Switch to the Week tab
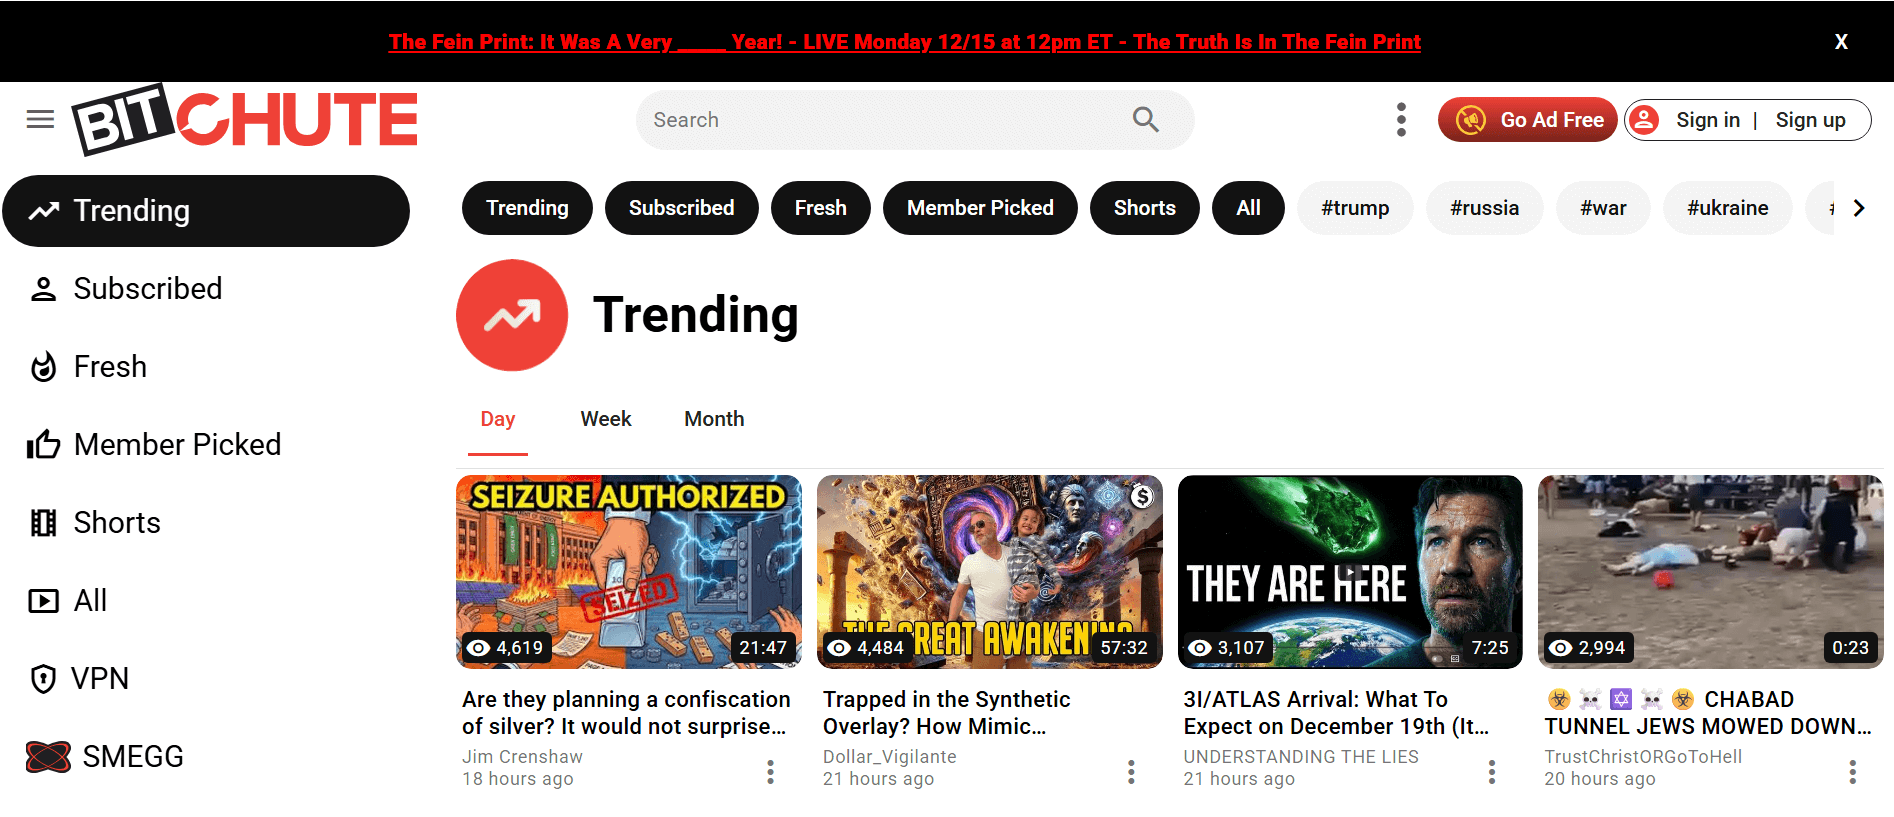 click(x=605, y=419)
